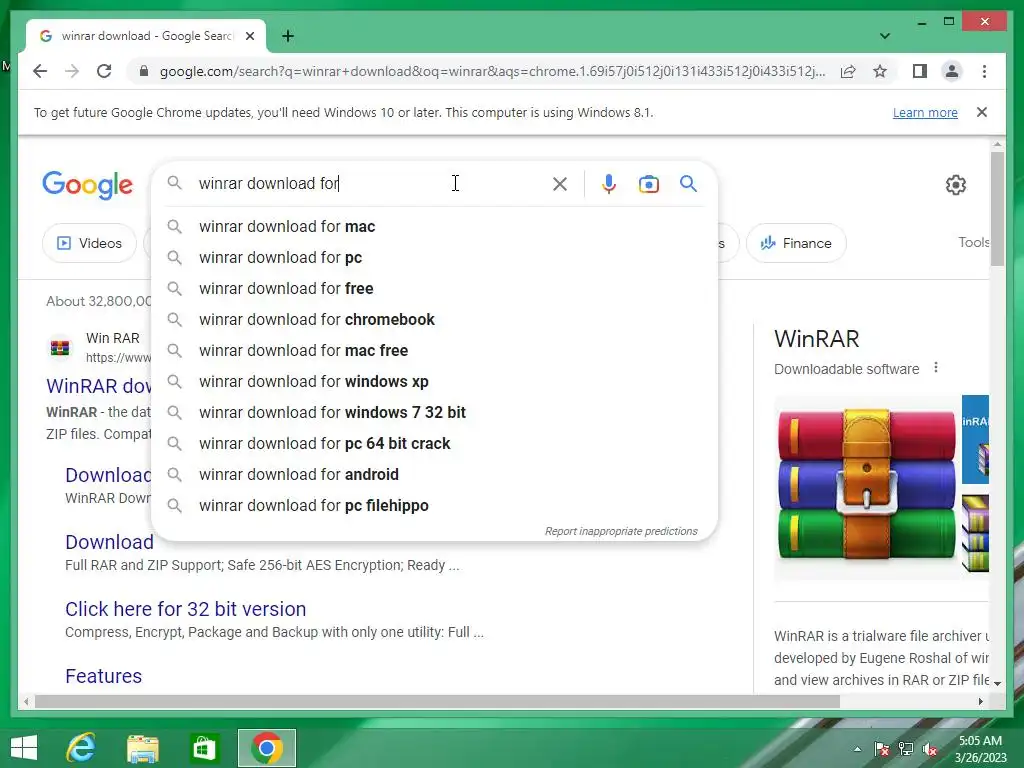
Task: Click the Share this page icon
Action: click(x=848, y=71)
